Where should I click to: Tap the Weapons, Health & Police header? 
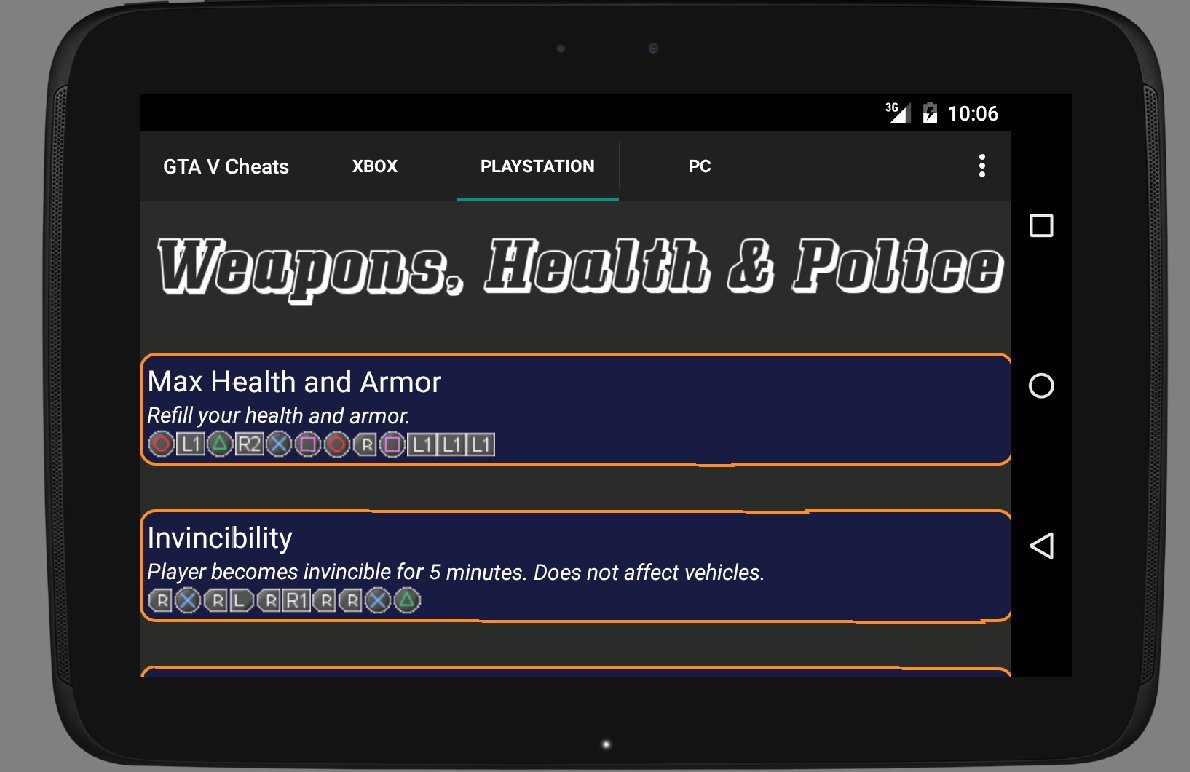coord(580,267)
